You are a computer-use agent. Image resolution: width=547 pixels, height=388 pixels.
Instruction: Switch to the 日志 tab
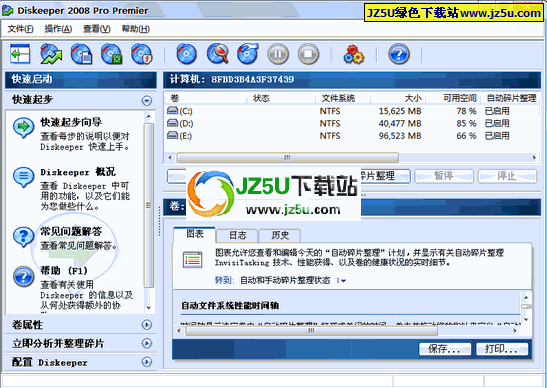click(237, 236)
